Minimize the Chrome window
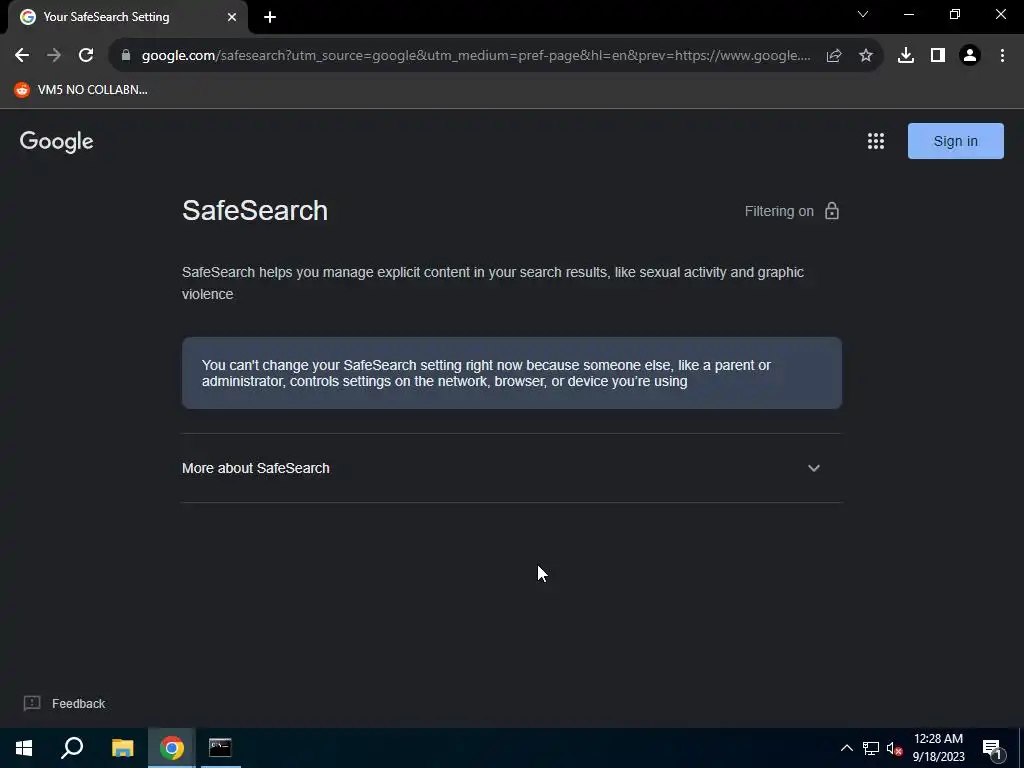The width and height of the screenshot is (1024, 768). pyautogui.click(x=908, y=14)
